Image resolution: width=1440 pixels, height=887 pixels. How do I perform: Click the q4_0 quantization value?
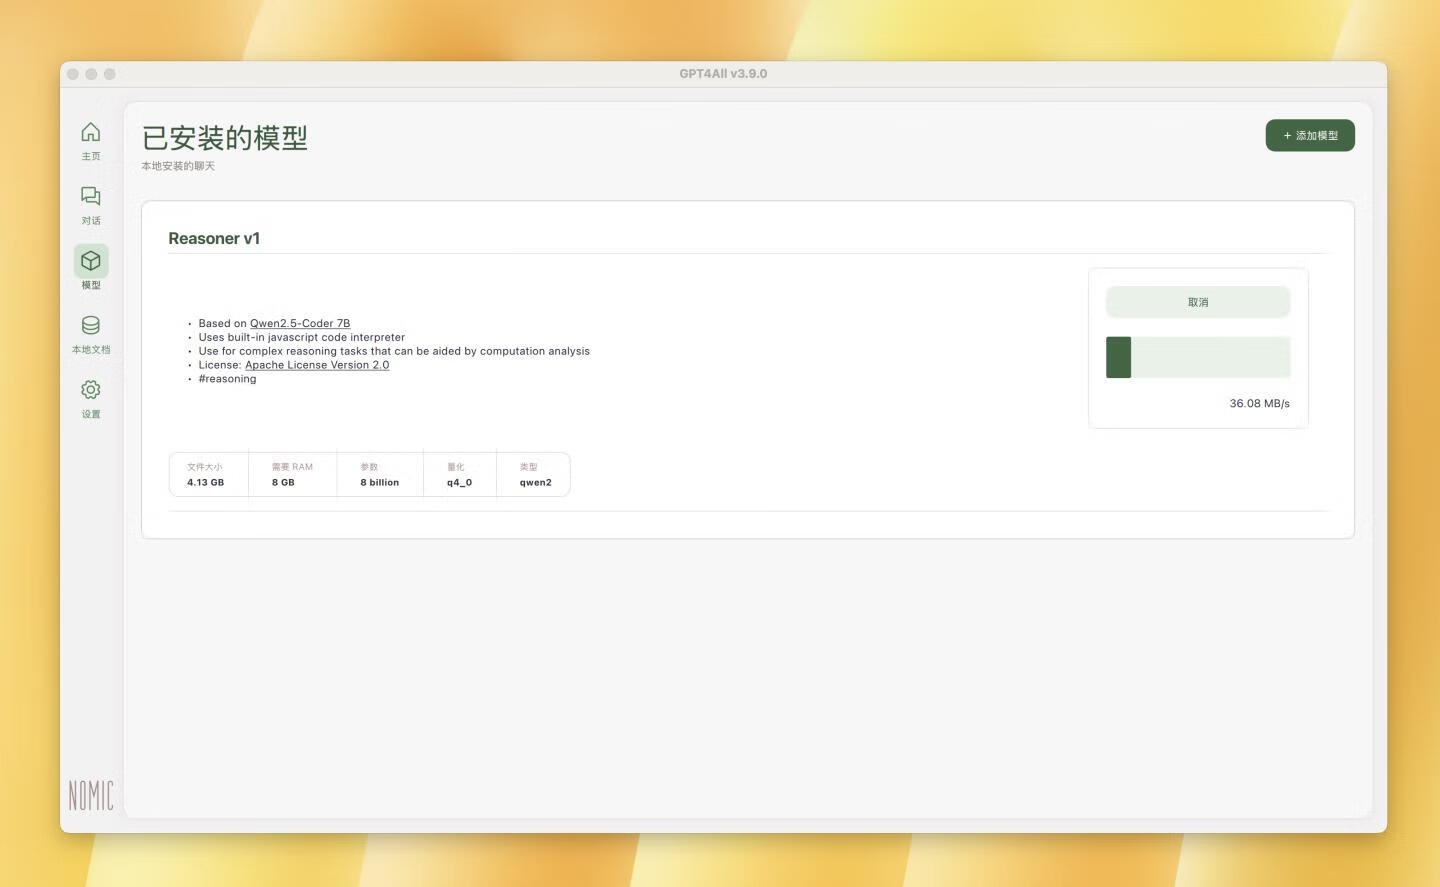[459, 482]
